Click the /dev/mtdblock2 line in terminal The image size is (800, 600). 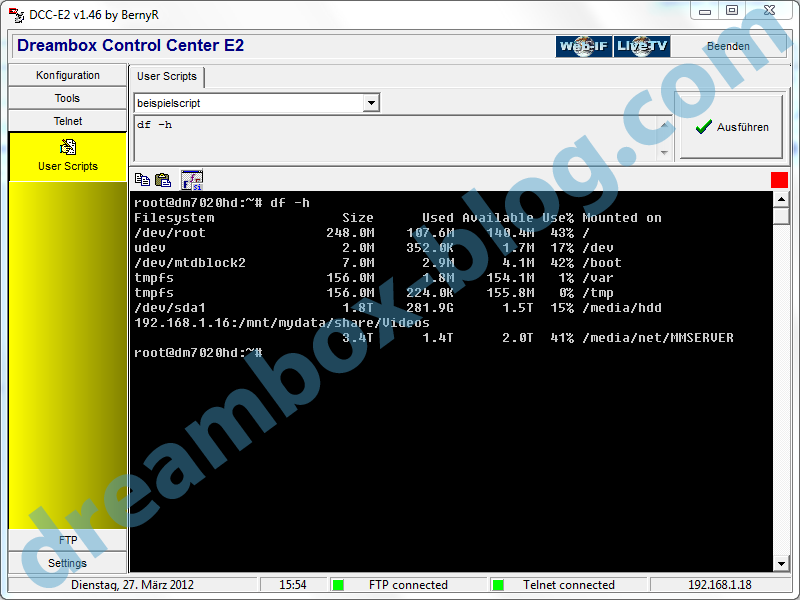pyautogui.click(x=378, y=263)
